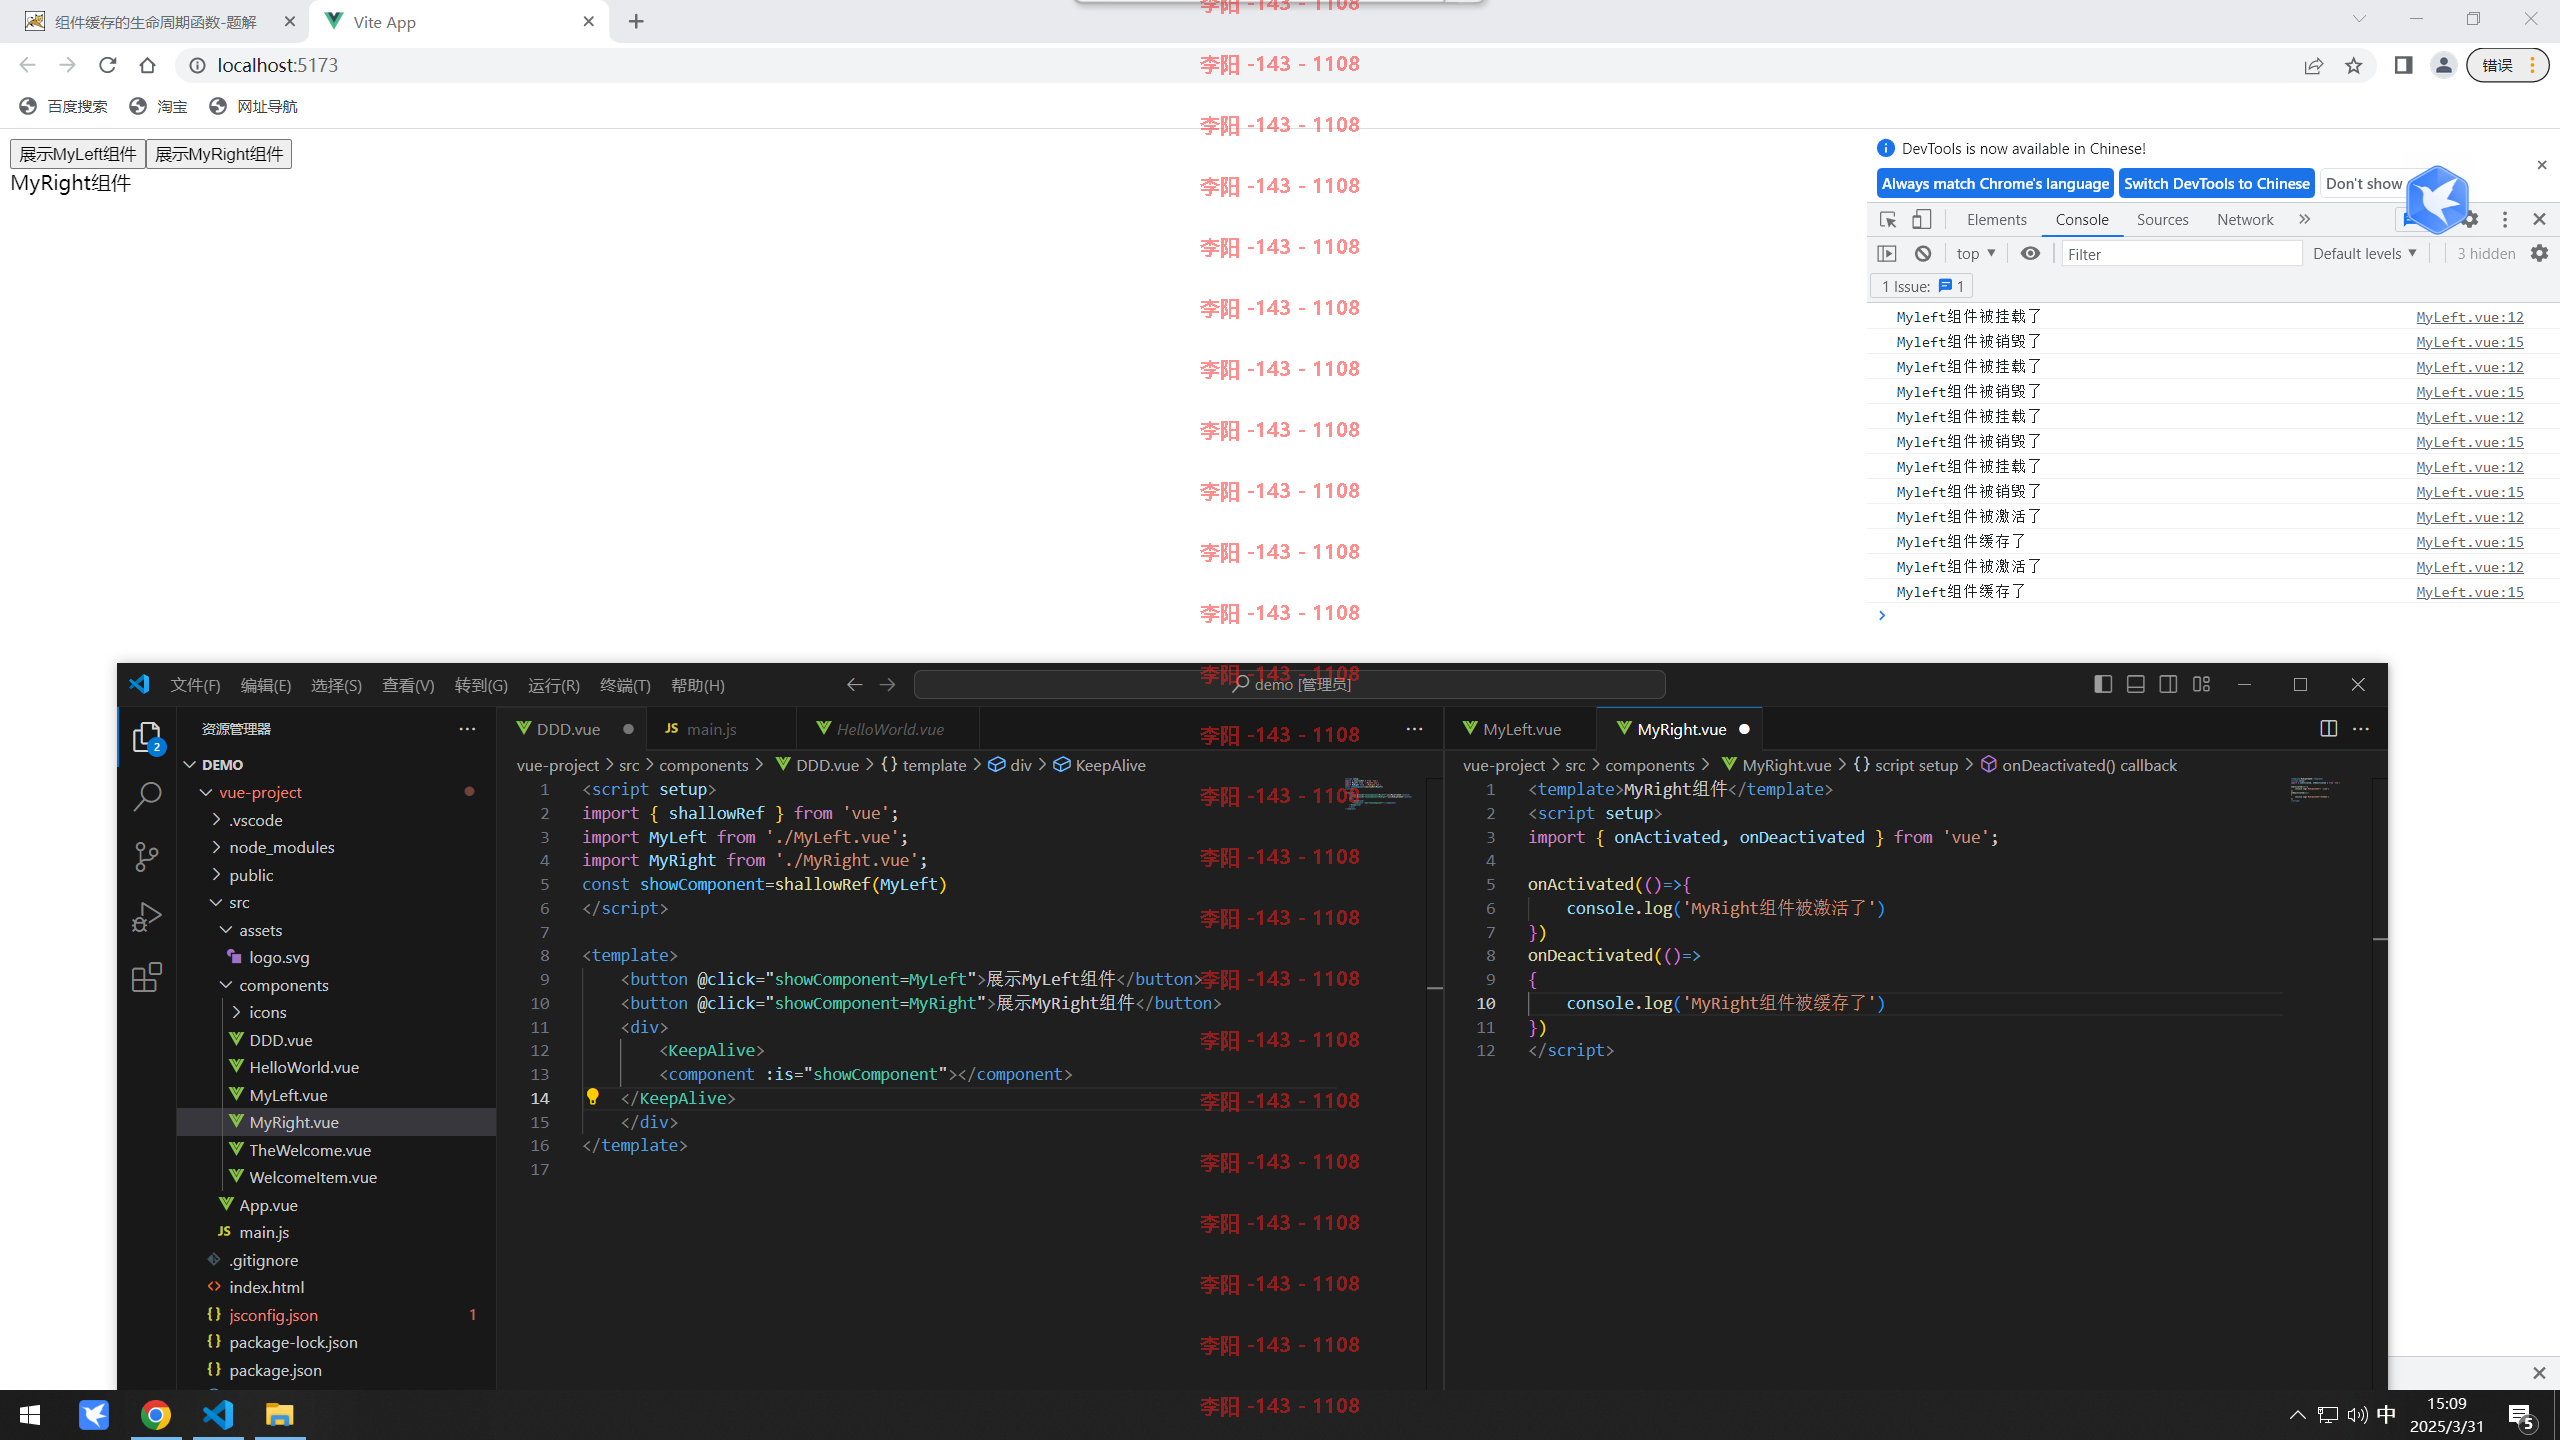
Task: Collapse components folder
Action: coord(226,985)
